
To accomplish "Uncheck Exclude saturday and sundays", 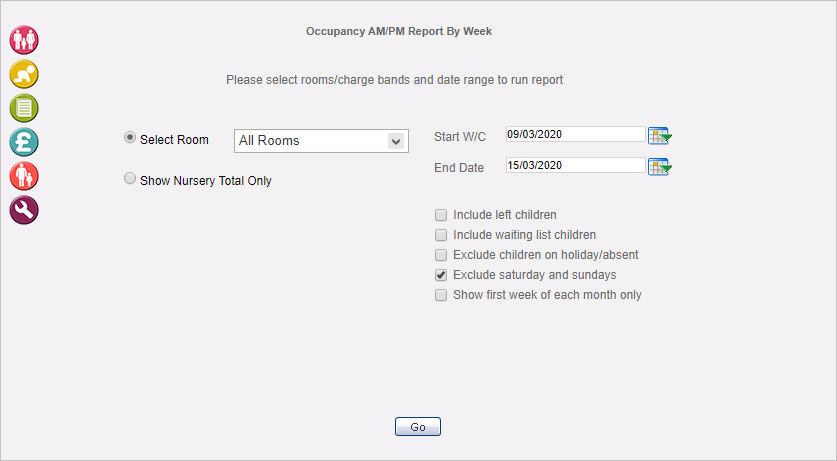I will pyautogui.click(x=441, y=275).
